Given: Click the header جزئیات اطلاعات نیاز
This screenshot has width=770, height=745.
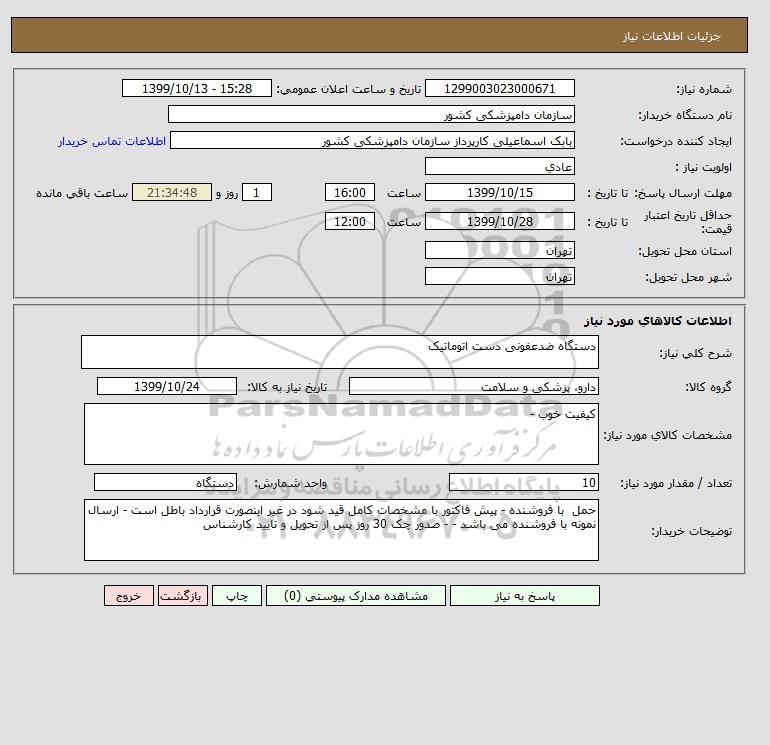Looking at the screenshot, I should click(671, 36).
